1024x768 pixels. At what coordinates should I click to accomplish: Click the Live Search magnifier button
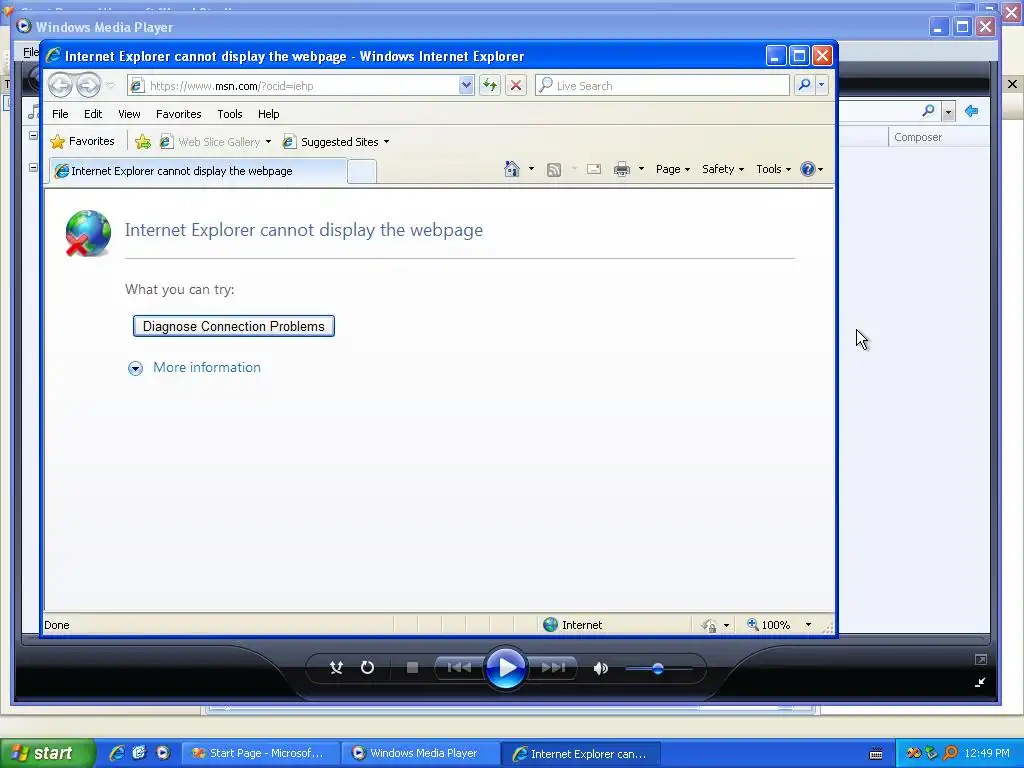[805, 85]
